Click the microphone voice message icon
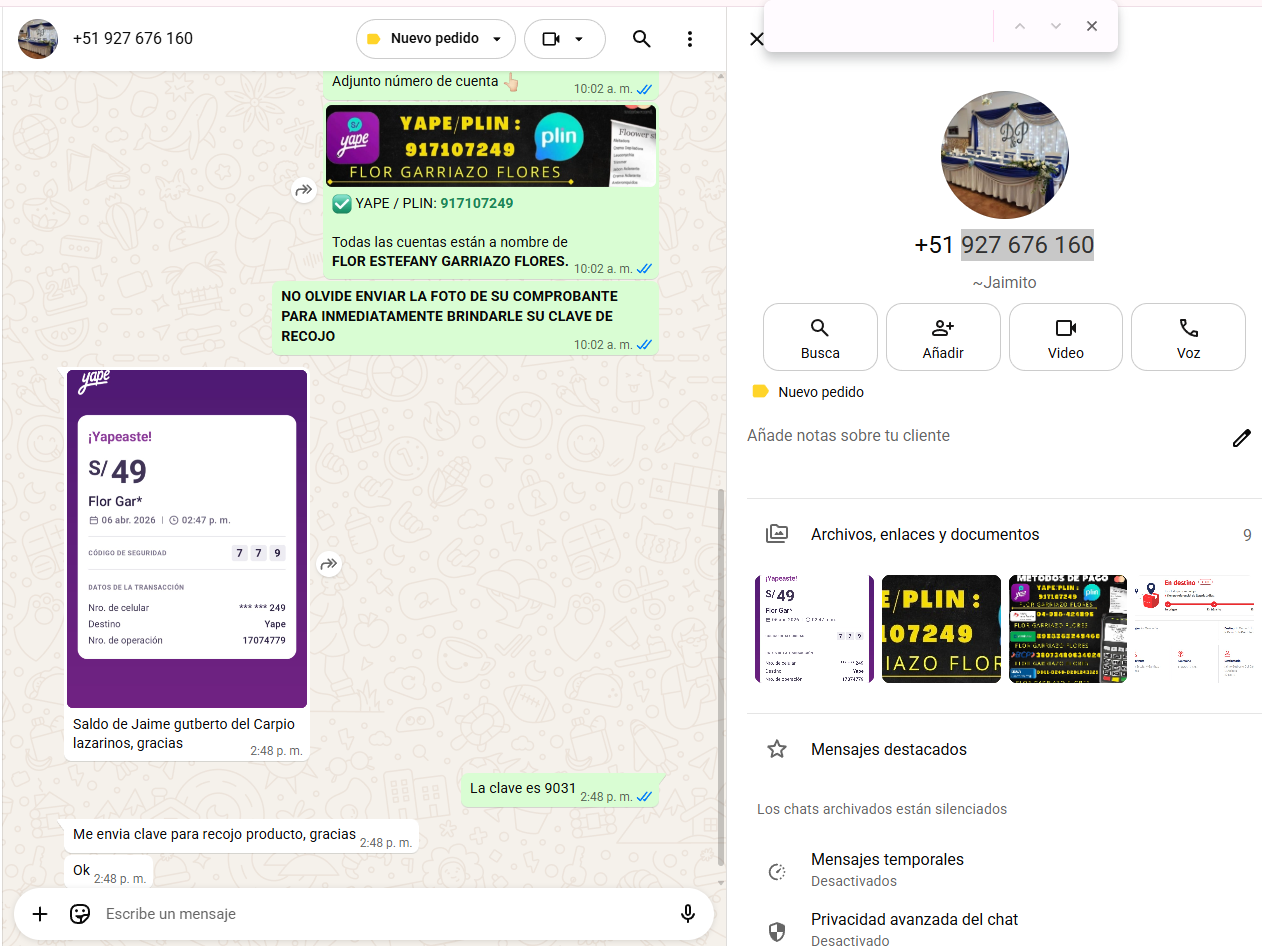1262x946 pixels. click(x=688, y=914)
